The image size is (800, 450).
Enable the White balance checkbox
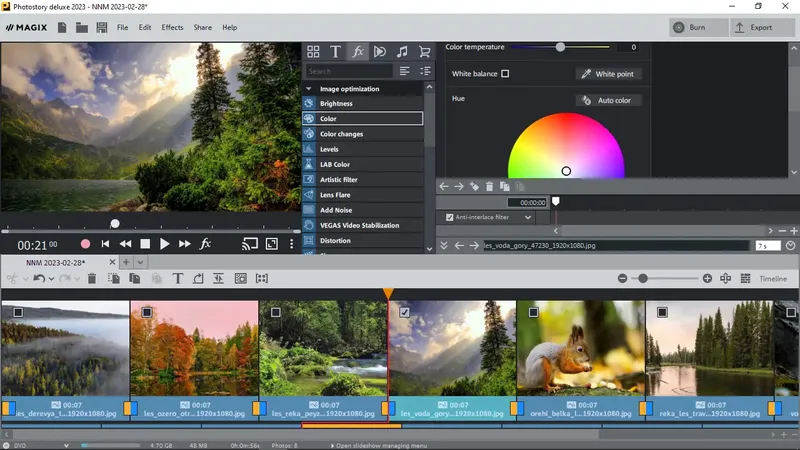click(x=505, y=74)
